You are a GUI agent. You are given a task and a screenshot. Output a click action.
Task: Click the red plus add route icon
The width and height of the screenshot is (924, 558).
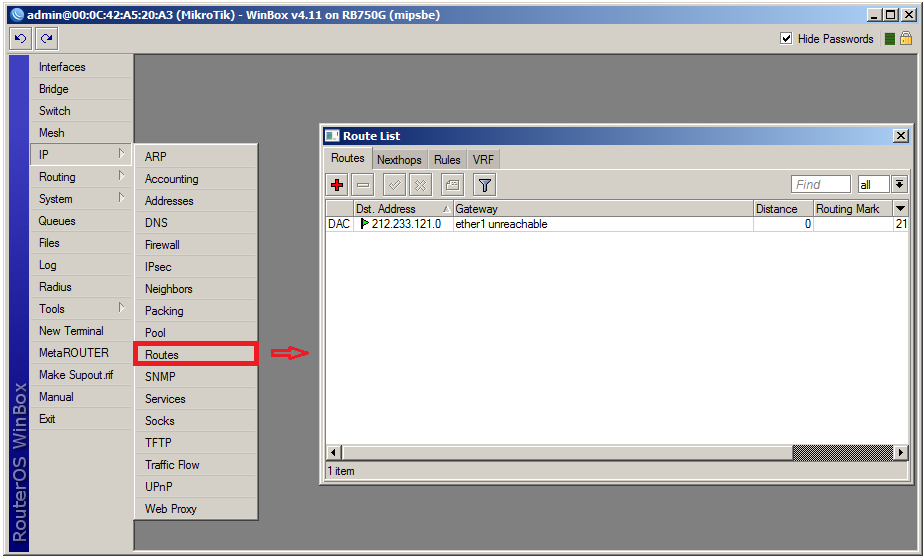point(337,185)
